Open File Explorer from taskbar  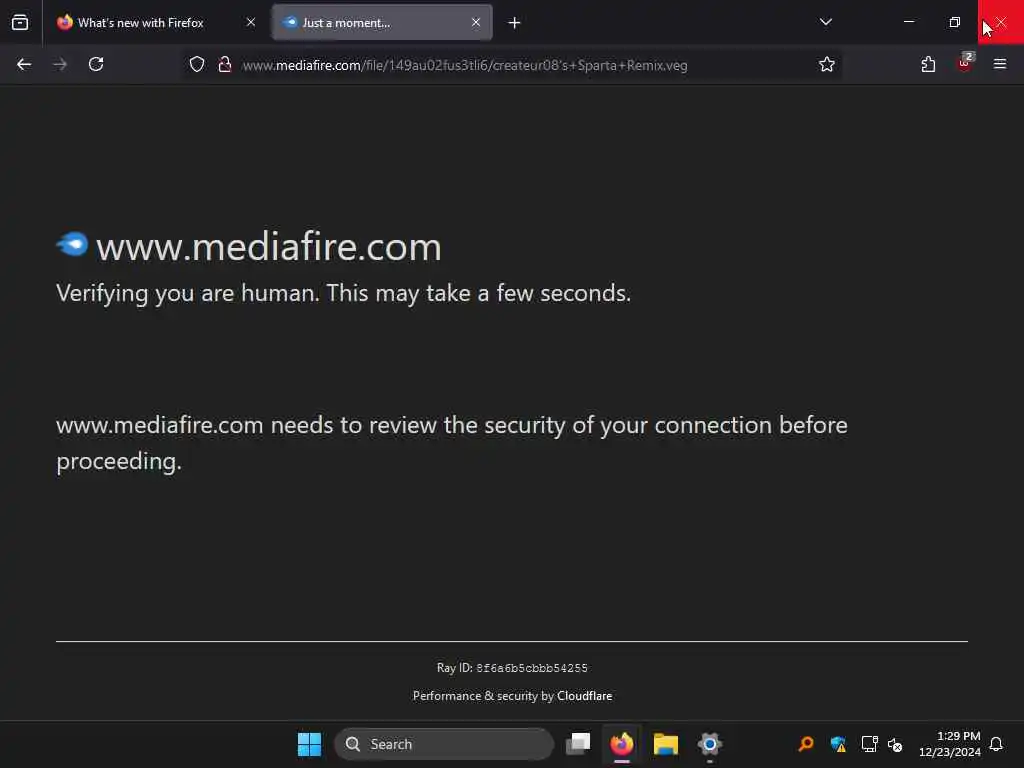click(x=665, y=744)
